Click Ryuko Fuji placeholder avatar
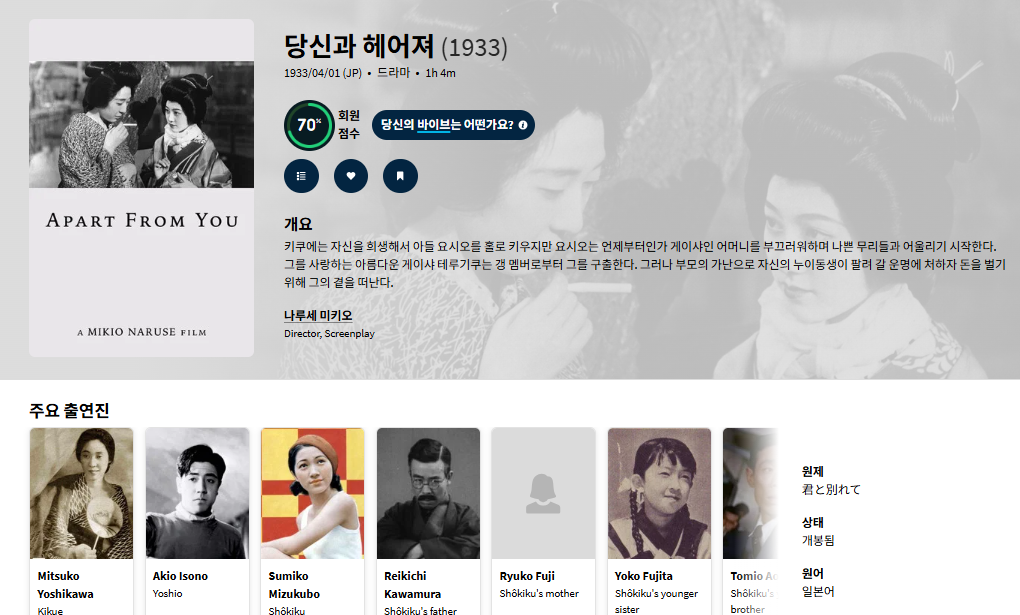The image size is (1020, 615). click(x=543, y=493)
